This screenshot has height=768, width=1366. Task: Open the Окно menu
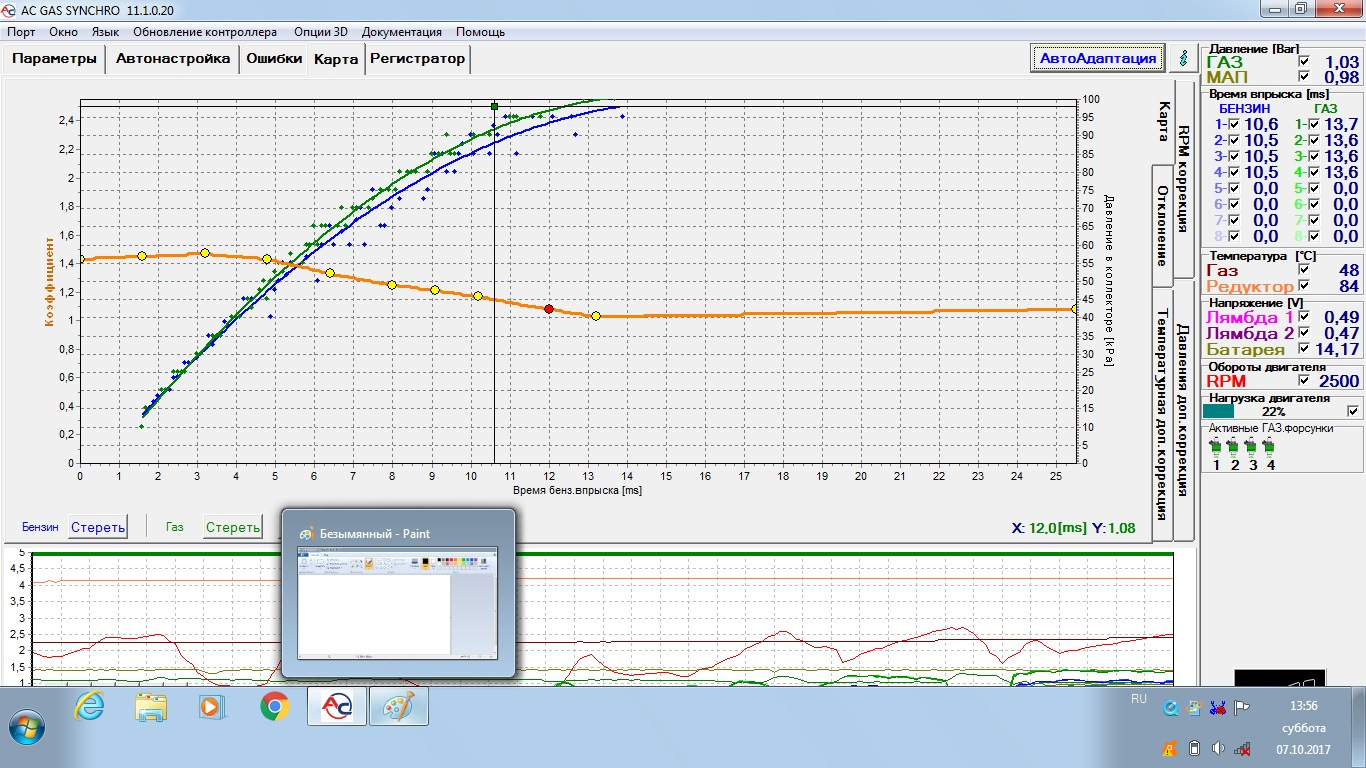click(63, 32)
